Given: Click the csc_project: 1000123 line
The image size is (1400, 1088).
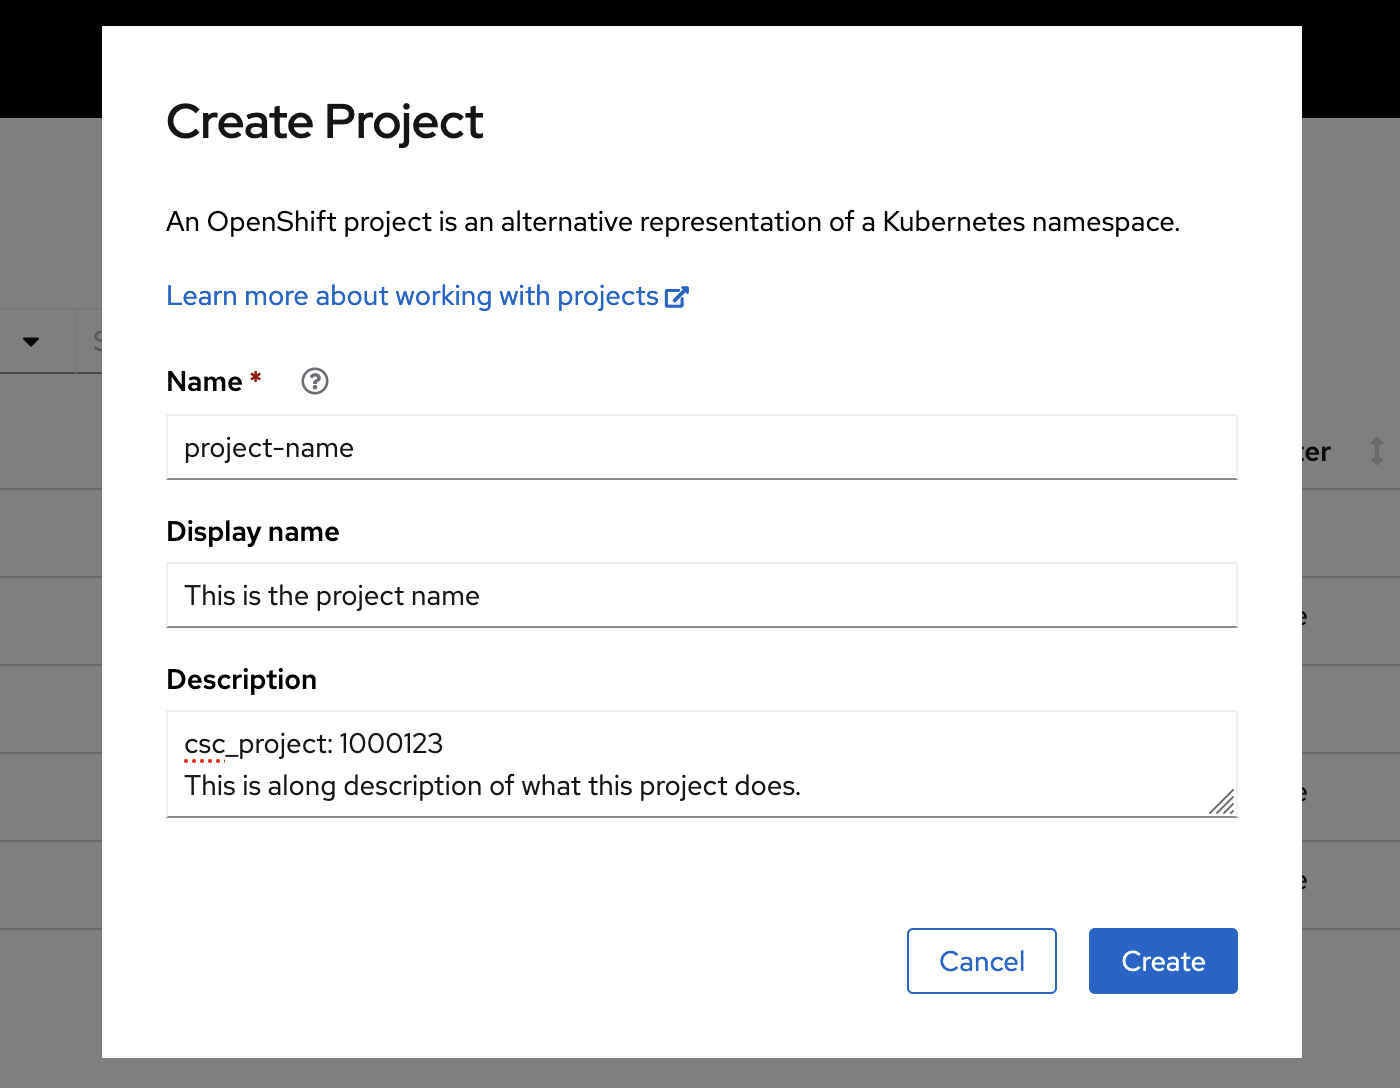Looking at the screenshot, I should (314, 744).
